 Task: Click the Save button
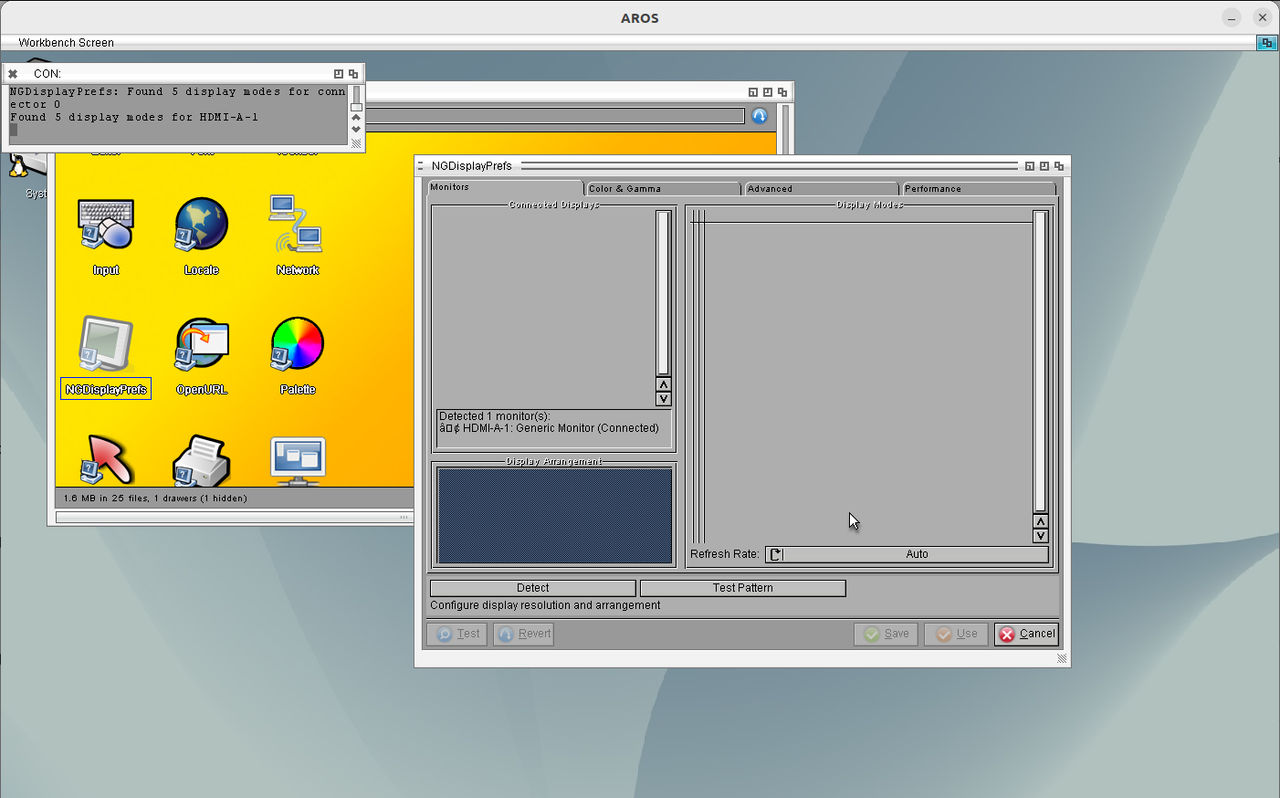click(886, 634)
